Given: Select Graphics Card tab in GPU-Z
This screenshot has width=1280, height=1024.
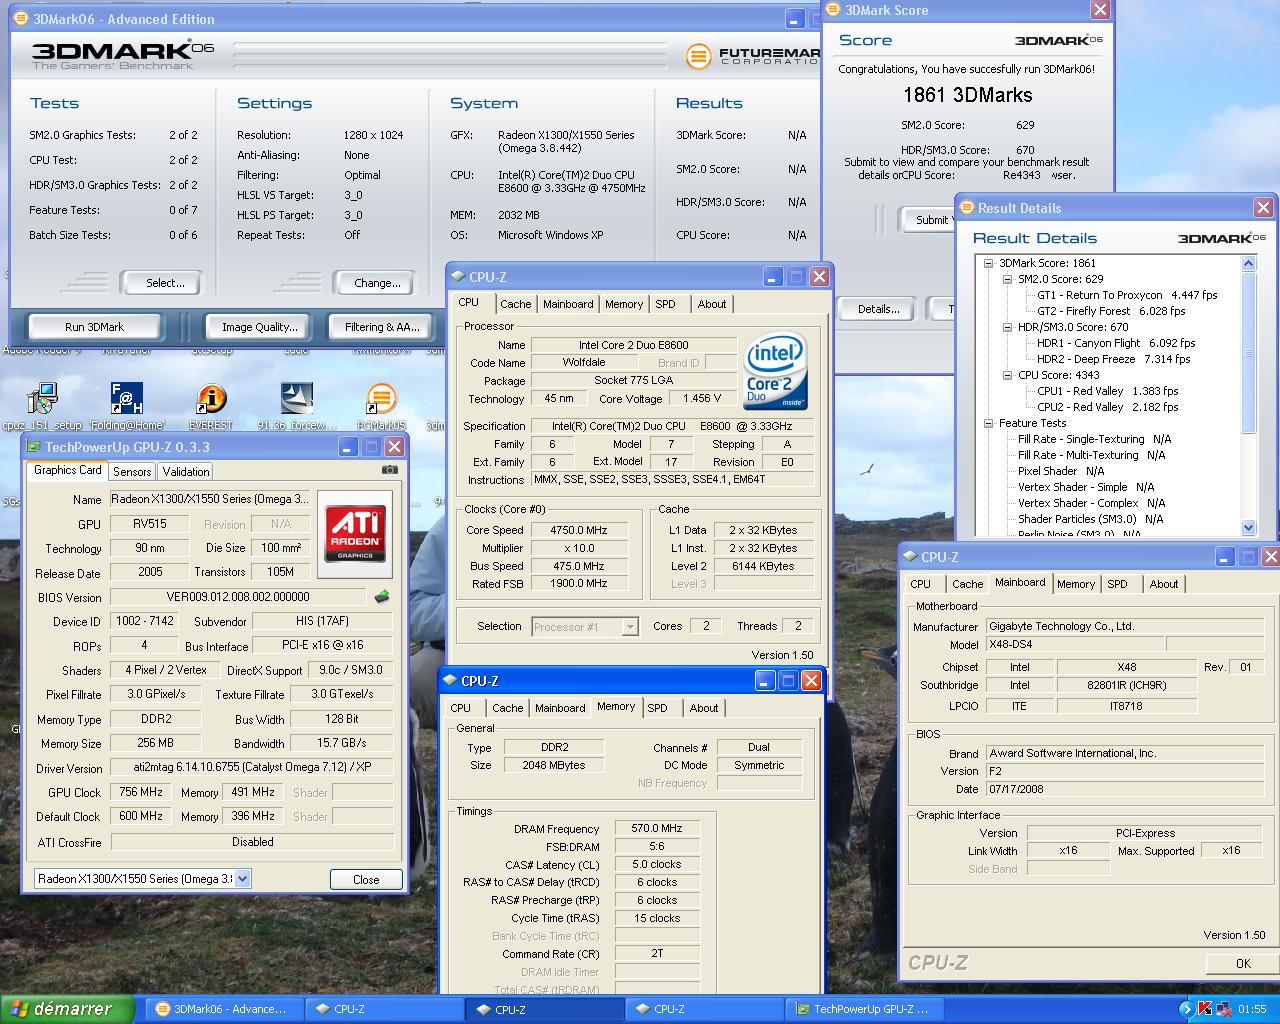Looking at the screenshot, I should click(67, 470).
